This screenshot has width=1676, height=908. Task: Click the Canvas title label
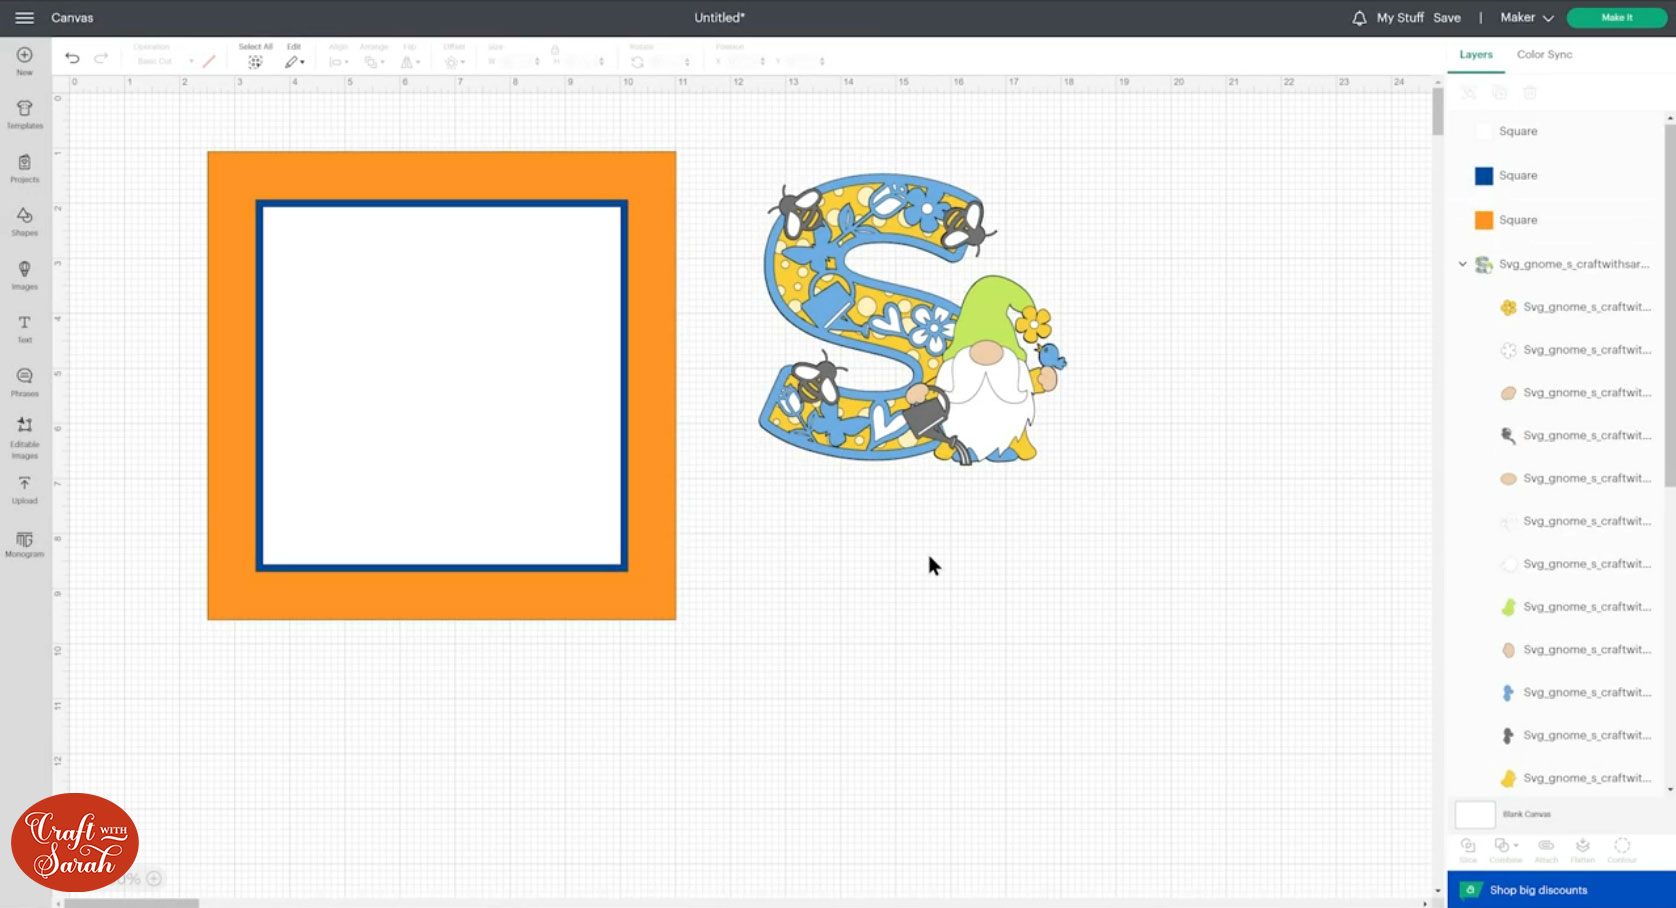(x=72, y=18)
